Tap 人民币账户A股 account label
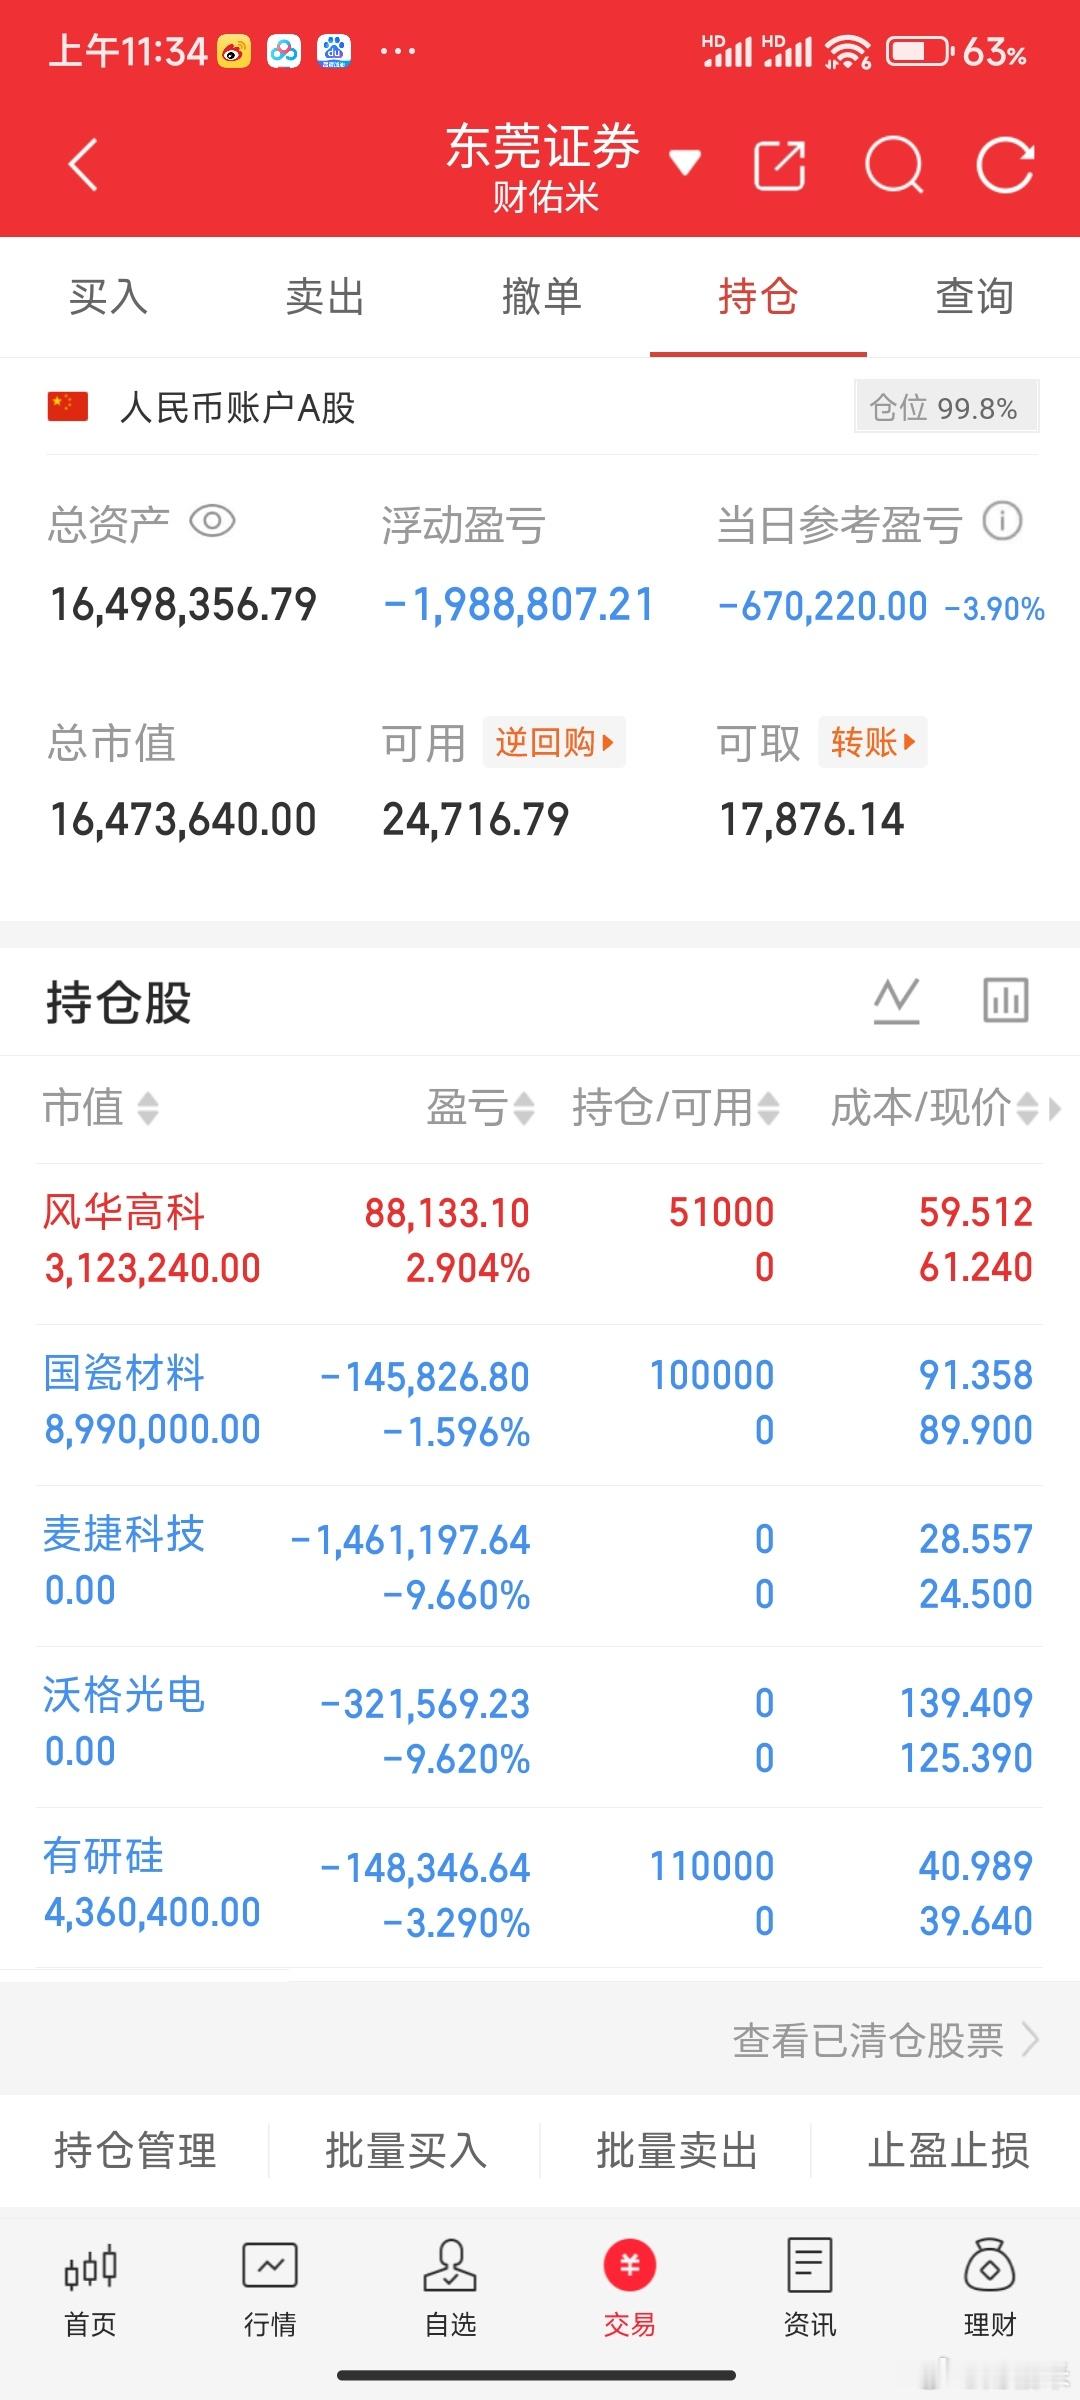1080x2400 pixels. (238, 408)
